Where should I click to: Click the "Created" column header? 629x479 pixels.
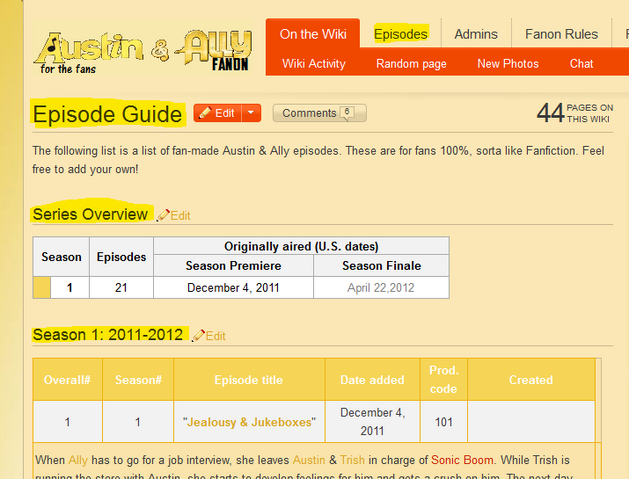(531, 380)
